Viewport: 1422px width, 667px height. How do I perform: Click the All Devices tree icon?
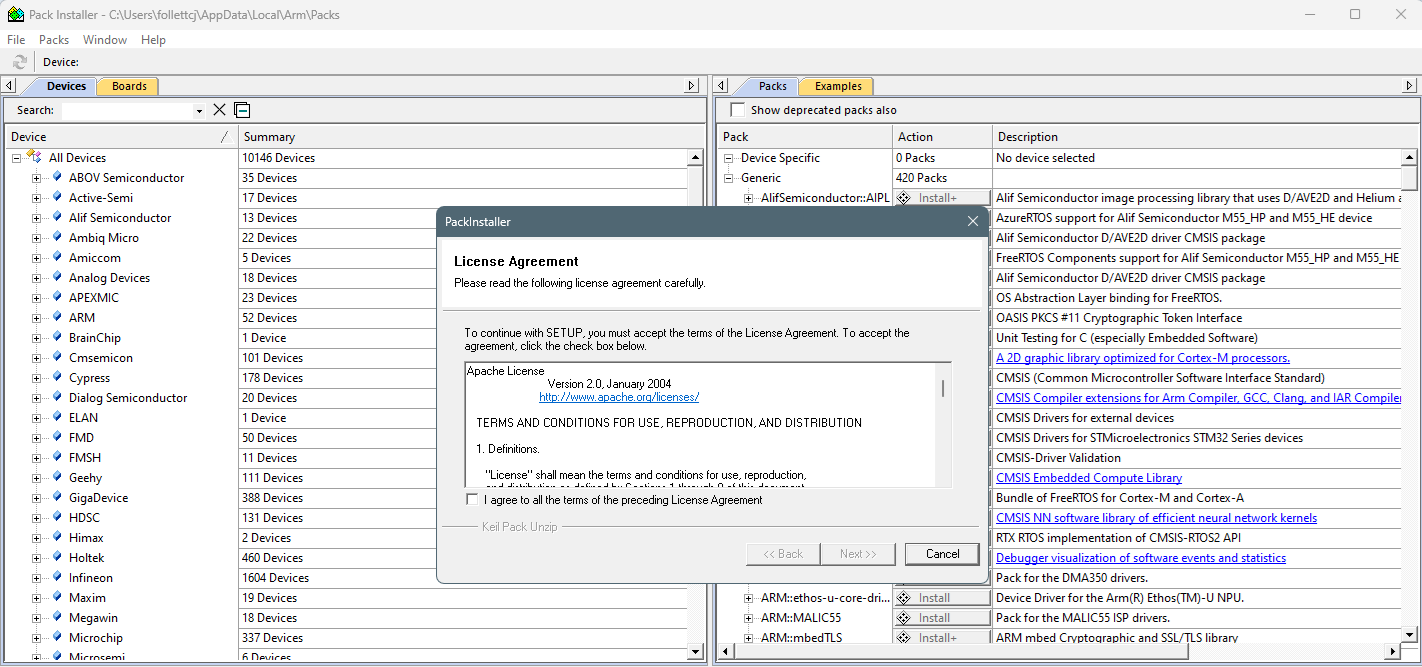(x=34, y=158)
